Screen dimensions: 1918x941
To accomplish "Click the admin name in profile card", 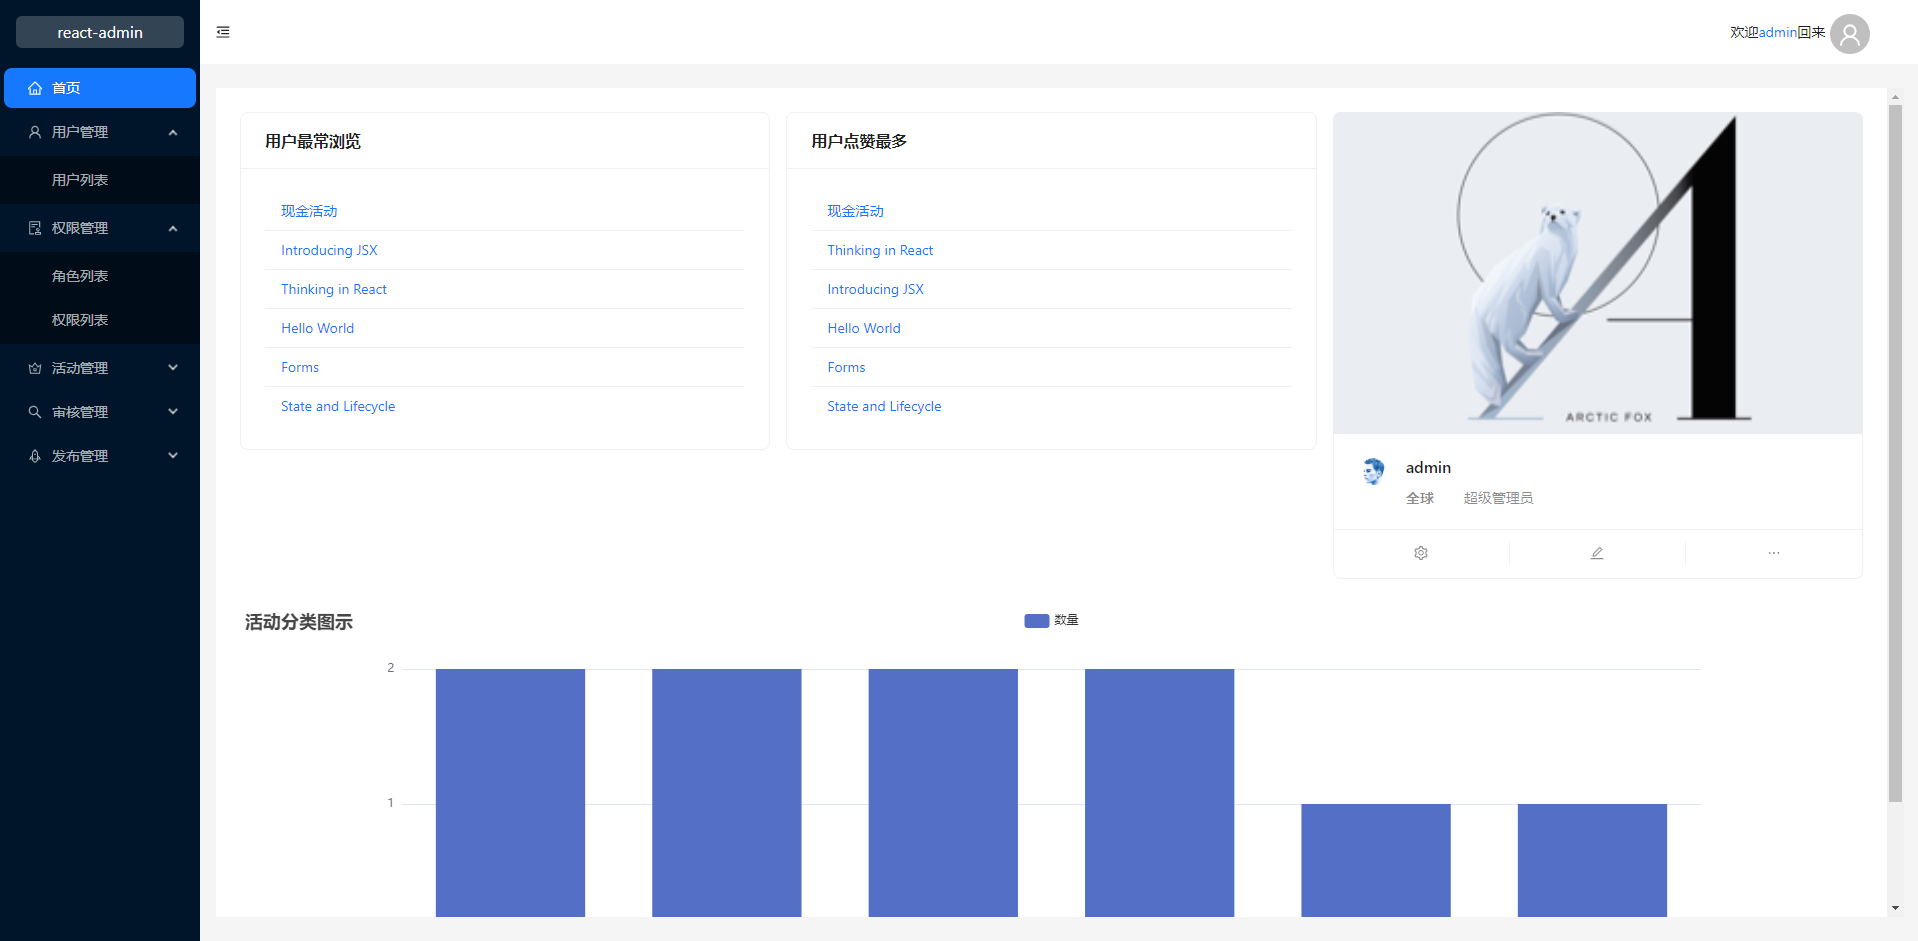I will coord(1428,467).
